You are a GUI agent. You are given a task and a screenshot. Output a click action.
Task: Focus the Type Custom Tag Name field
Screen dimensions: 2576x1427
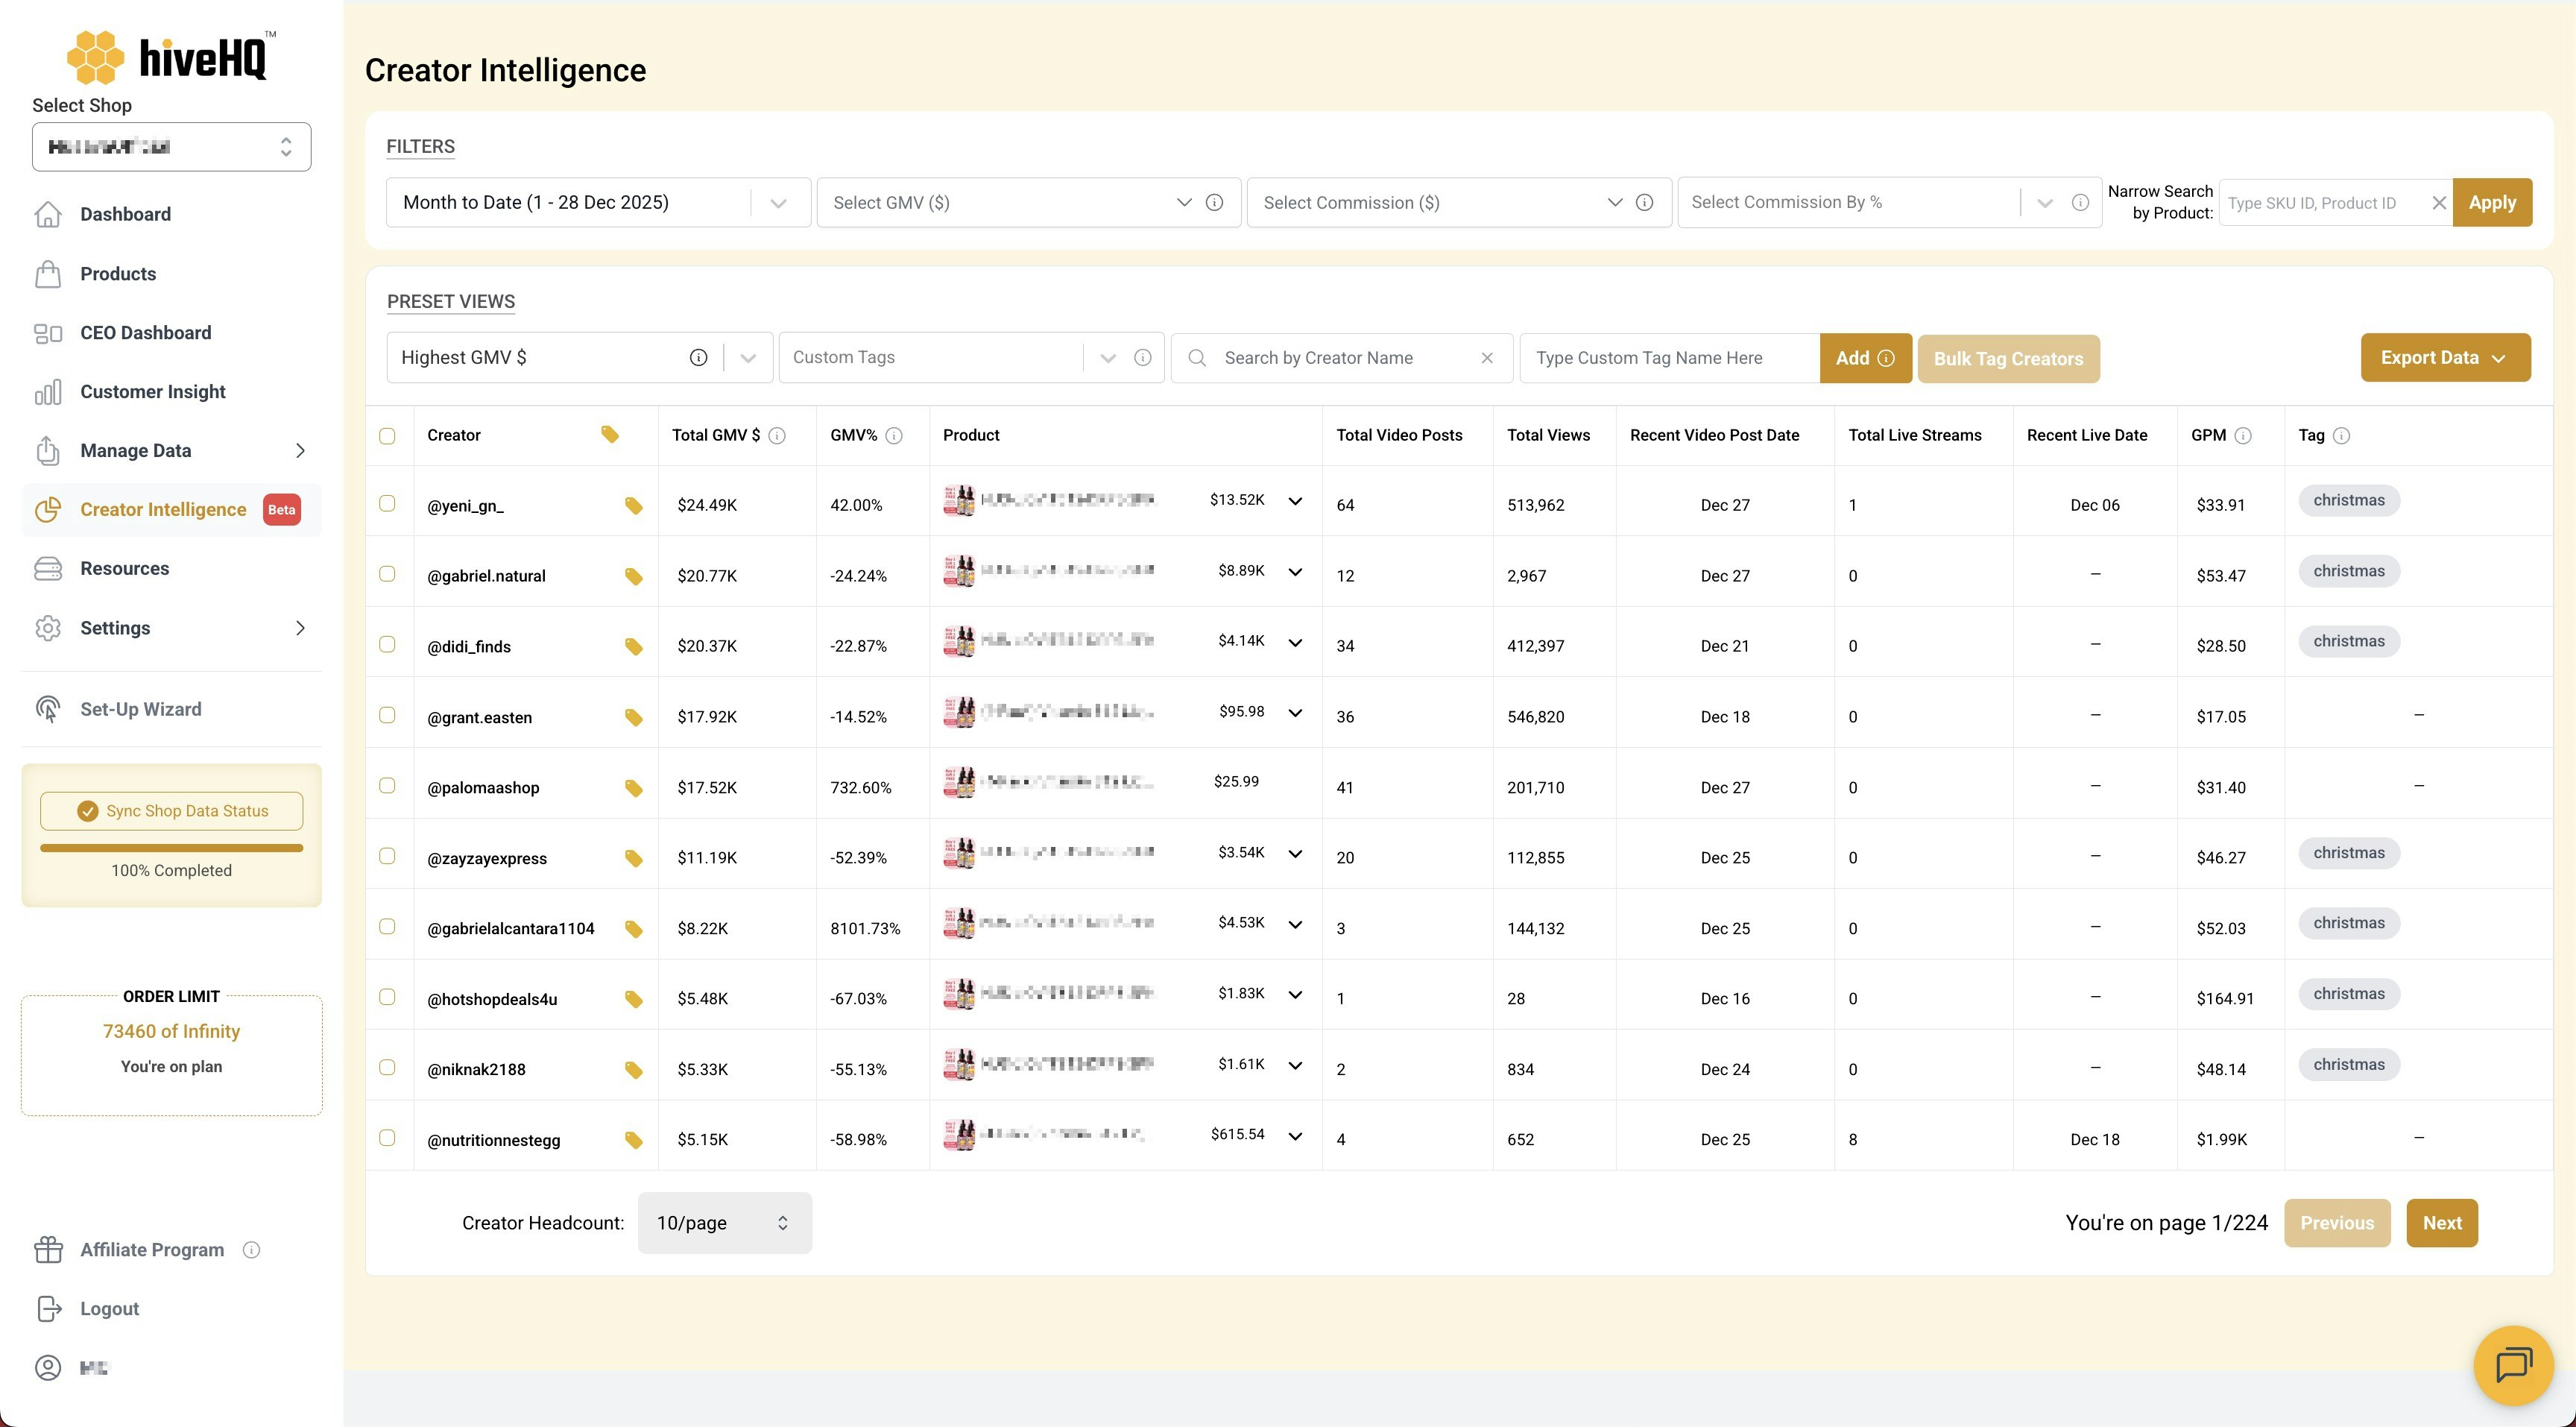coord(1668,358)
